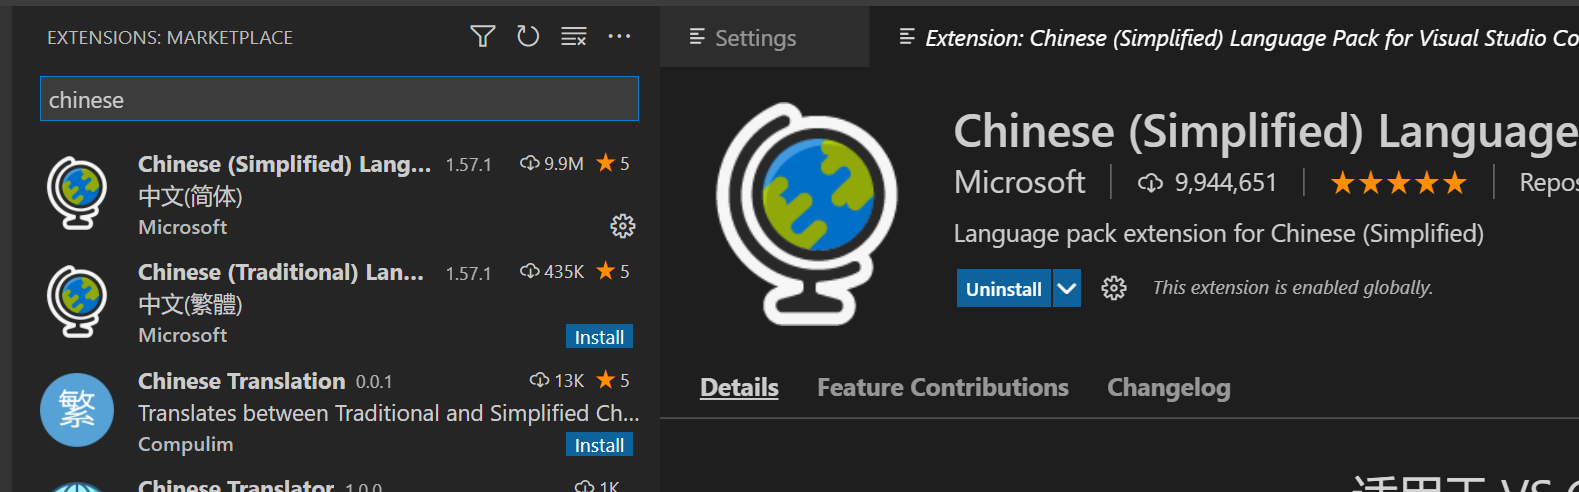Filter extensions with the funnel icon
Viewport: 1579px width, 492px height.
(483, 37)
